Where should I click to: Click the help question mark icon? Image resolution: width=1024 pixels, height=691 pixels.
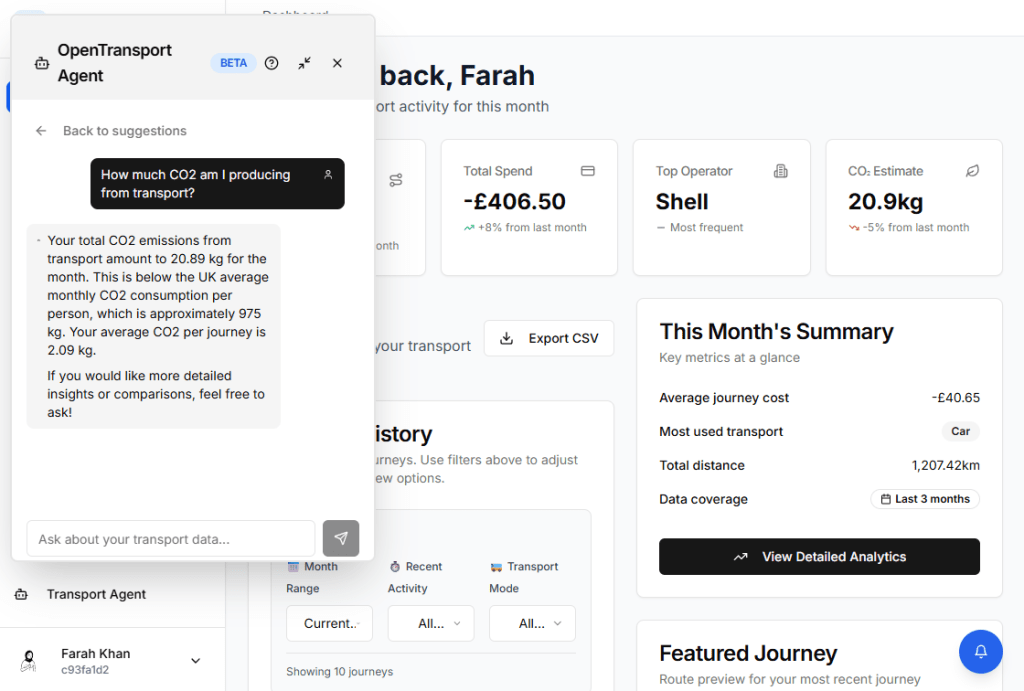(271, 63)
